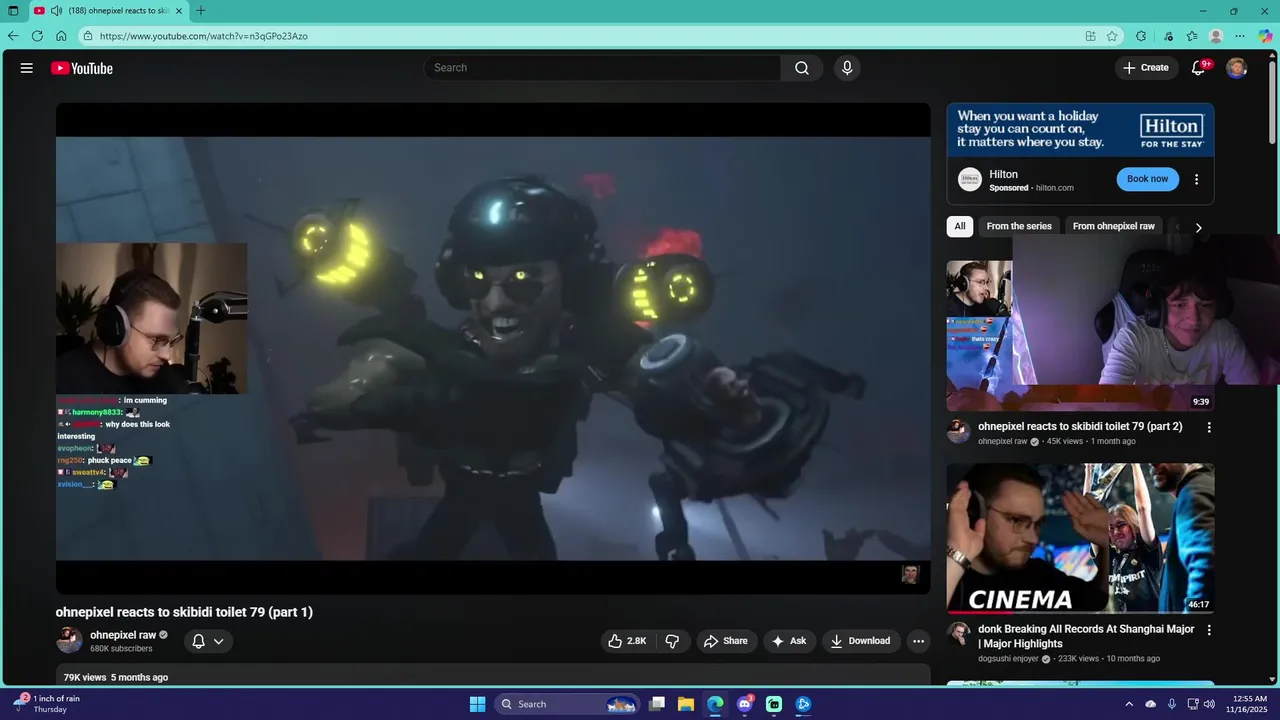Open donk CINEMA video thumbnail

click(1080, 538)
